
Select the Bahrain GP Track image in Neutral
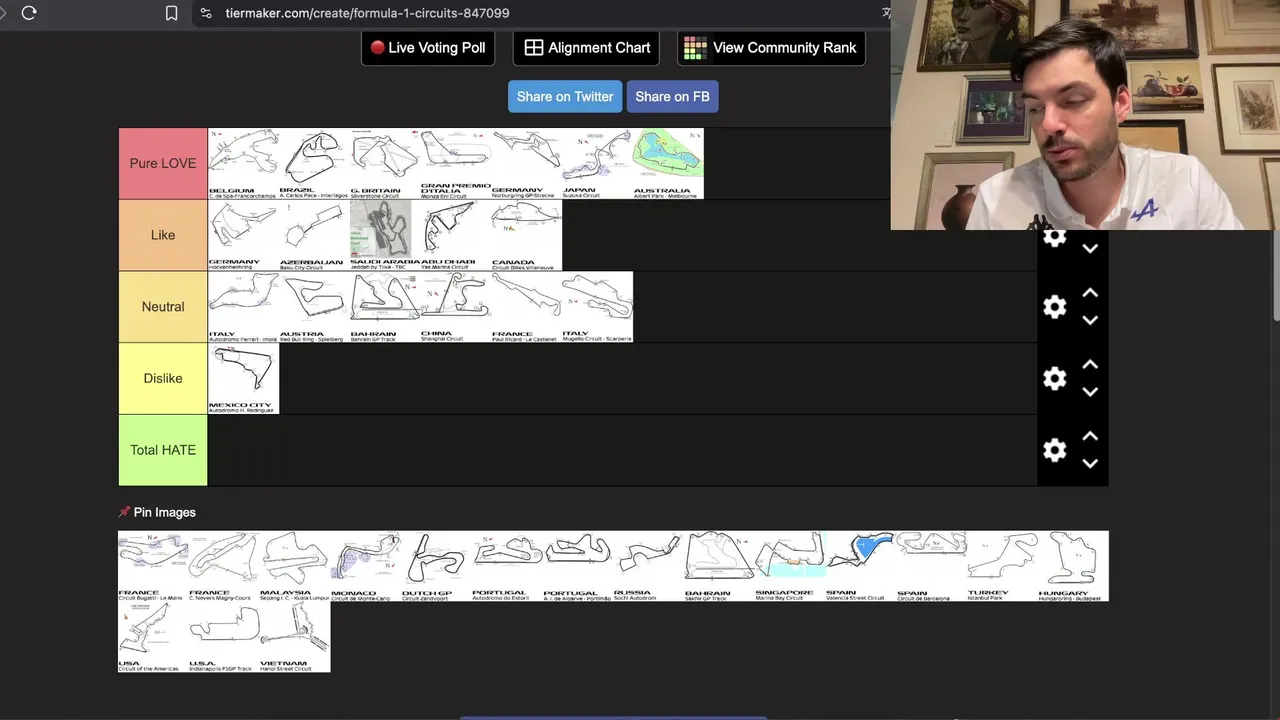(385, 307)
